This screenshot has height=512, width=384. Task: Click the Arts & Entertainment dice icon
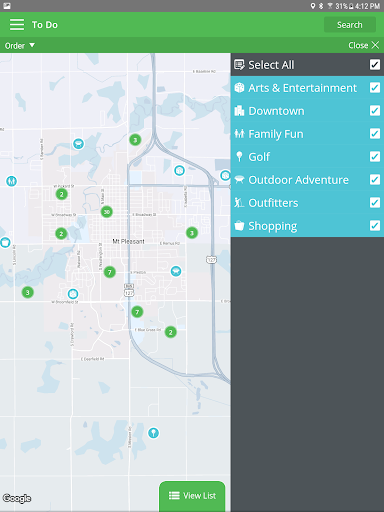(239, 88)
